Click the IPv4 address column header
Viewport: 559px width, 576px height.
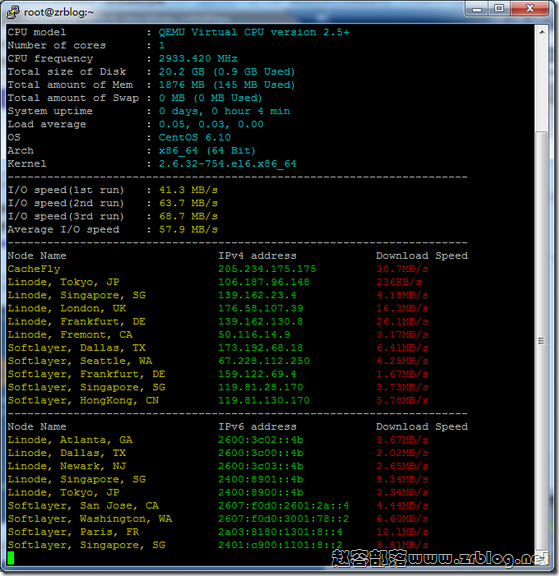tap(257, 256)
